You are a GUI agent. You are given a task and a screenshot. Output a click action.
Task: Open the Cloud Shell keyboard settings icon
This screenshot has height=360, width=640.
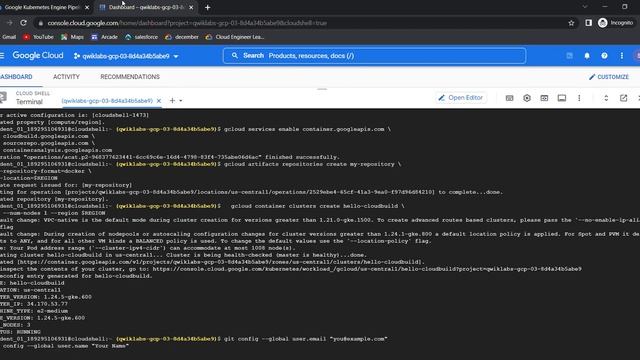509,98
